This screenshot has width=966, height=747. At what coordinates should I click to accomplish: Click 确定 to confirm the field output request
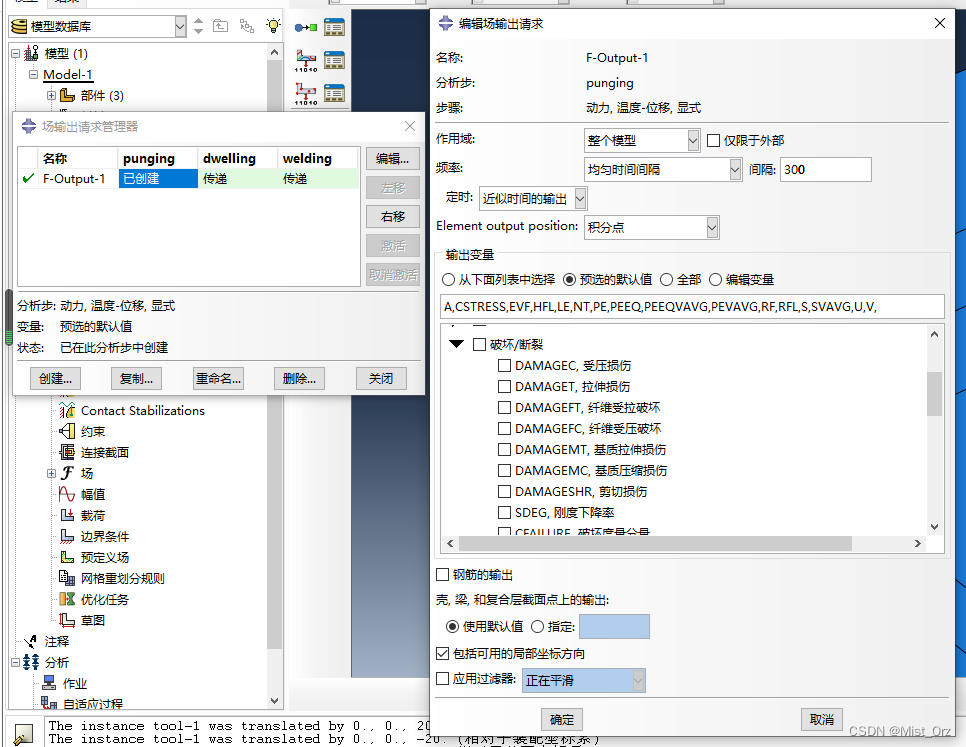pyautogui.click(x=561, y=719)
